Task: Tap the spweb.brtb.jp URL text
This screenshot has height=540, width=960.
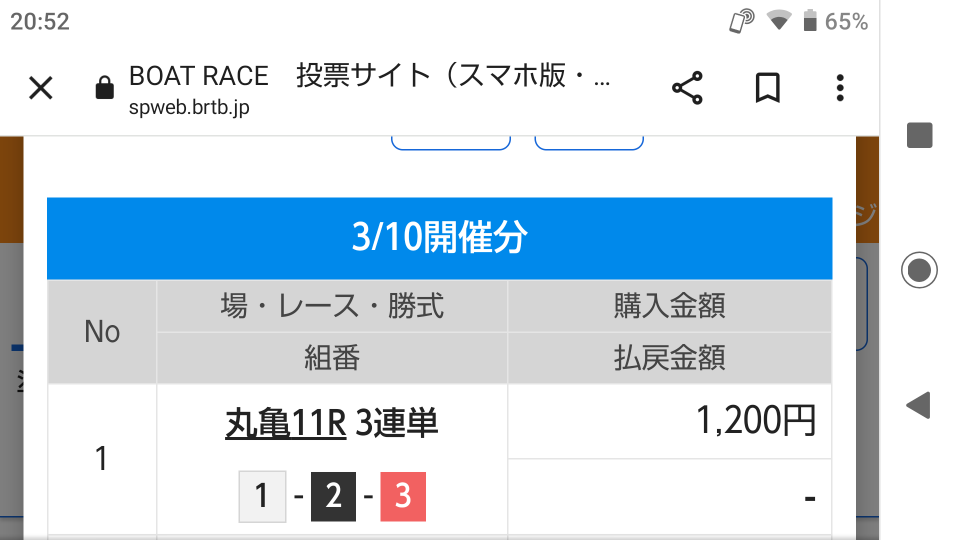Action: (188, 108)
